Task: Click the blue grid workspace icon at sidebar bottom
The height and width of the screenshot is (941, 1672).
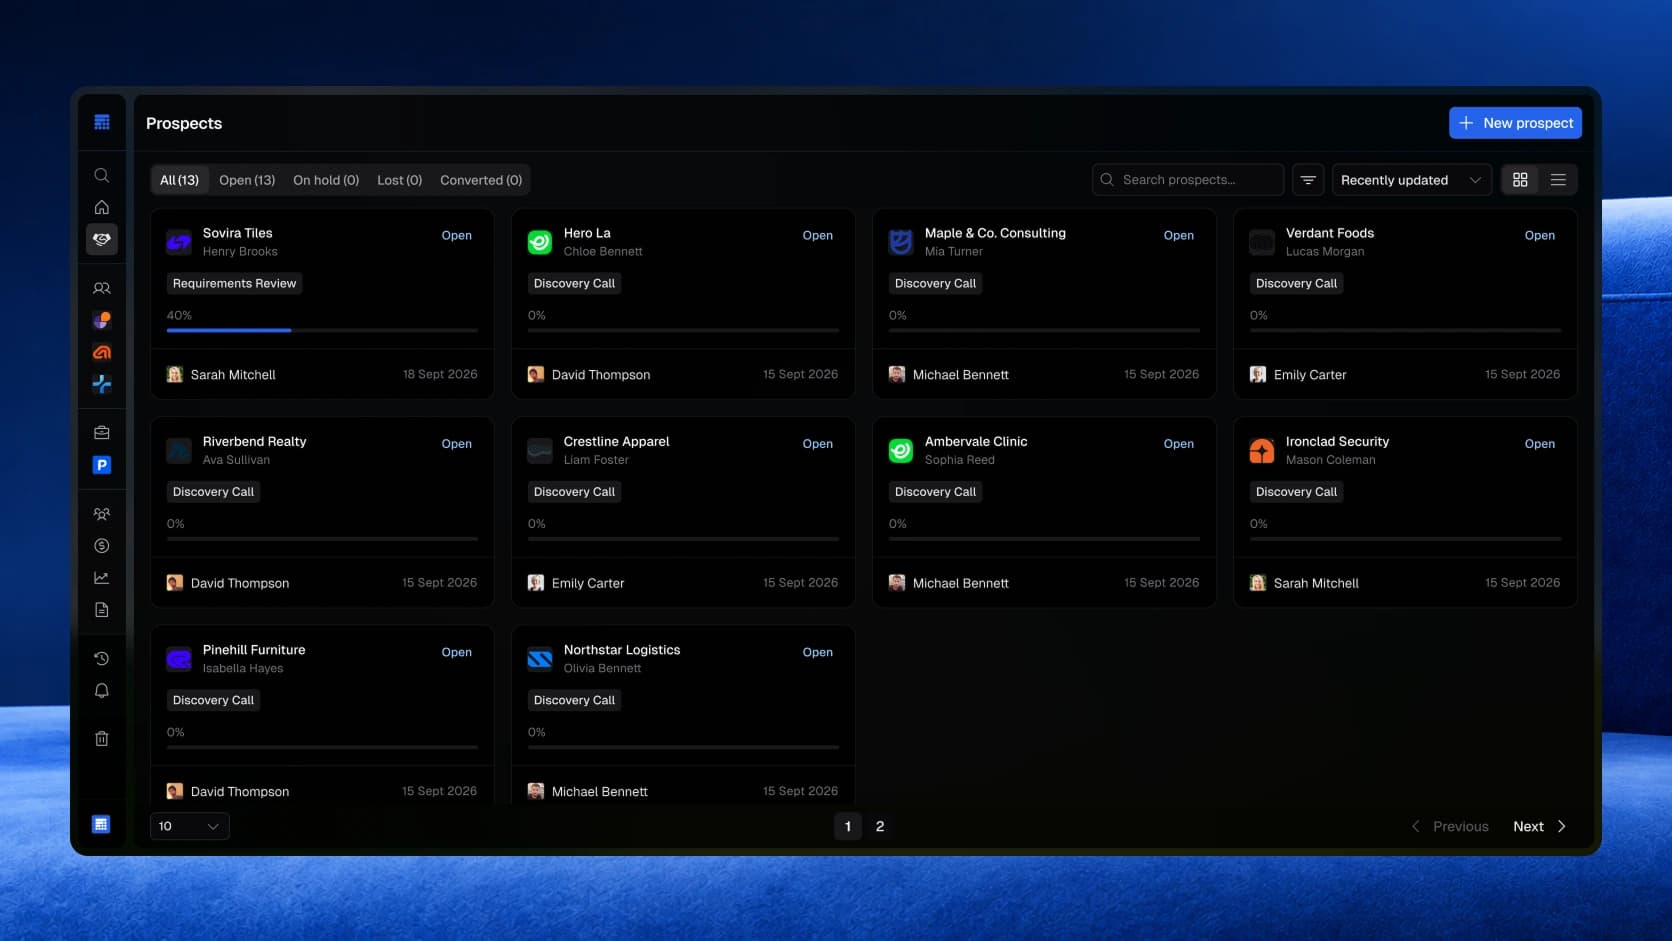Action: [x=101, y=825]
